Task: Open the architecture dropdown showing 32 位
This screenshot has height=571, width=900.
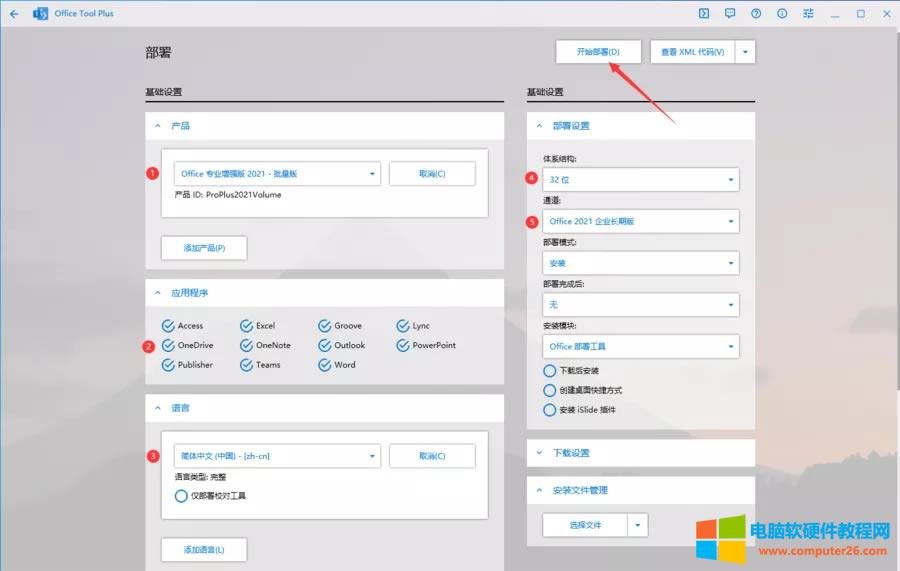Action: (x=640, y=180)
